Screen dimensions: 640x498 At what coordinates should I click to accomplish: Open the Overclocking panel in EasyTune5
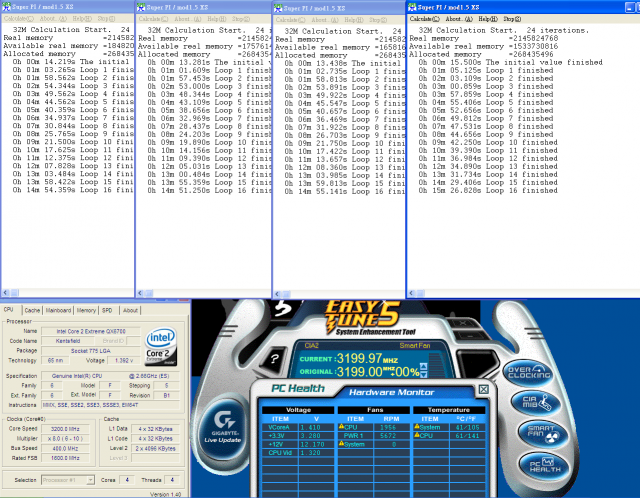coord(529,372)
